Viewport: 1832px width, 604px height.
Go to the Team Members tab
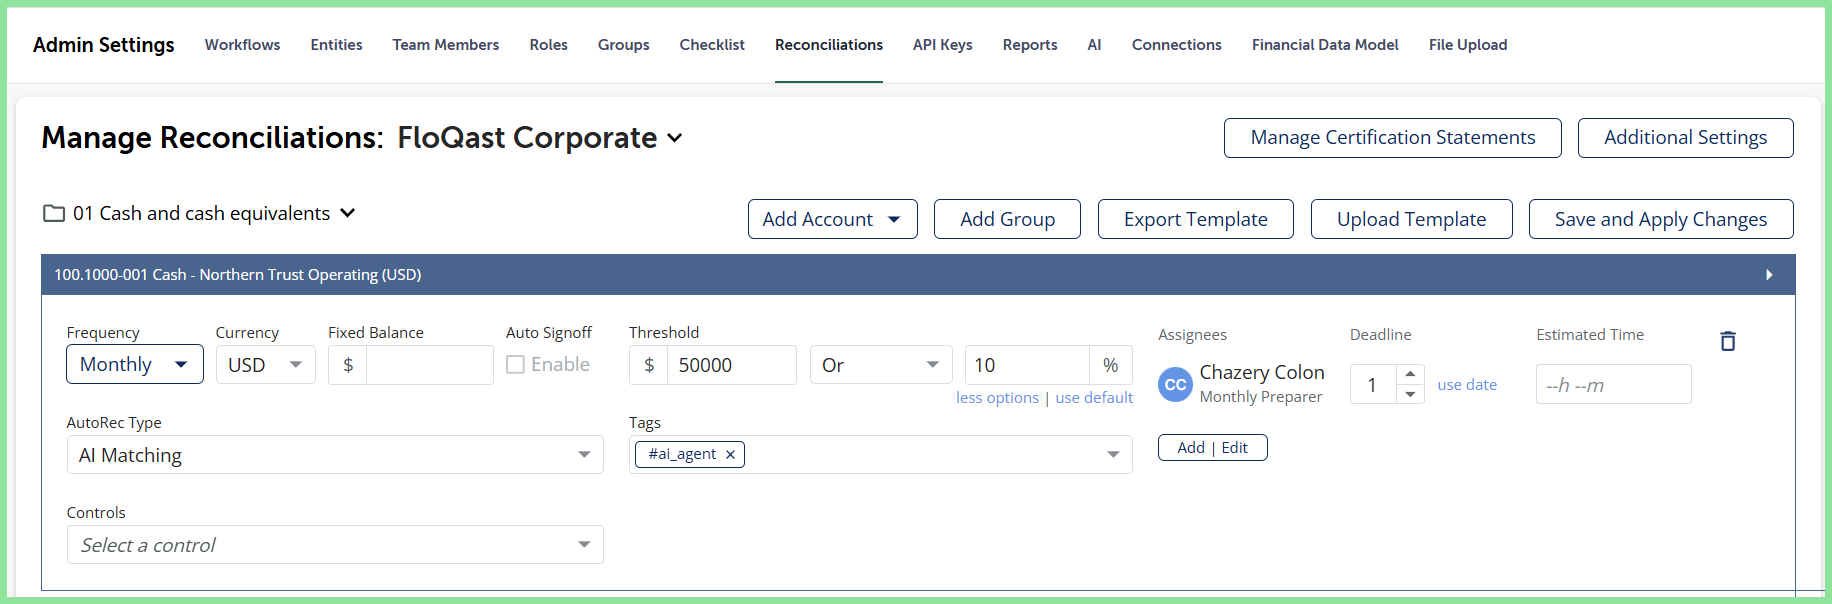point(446,45)
